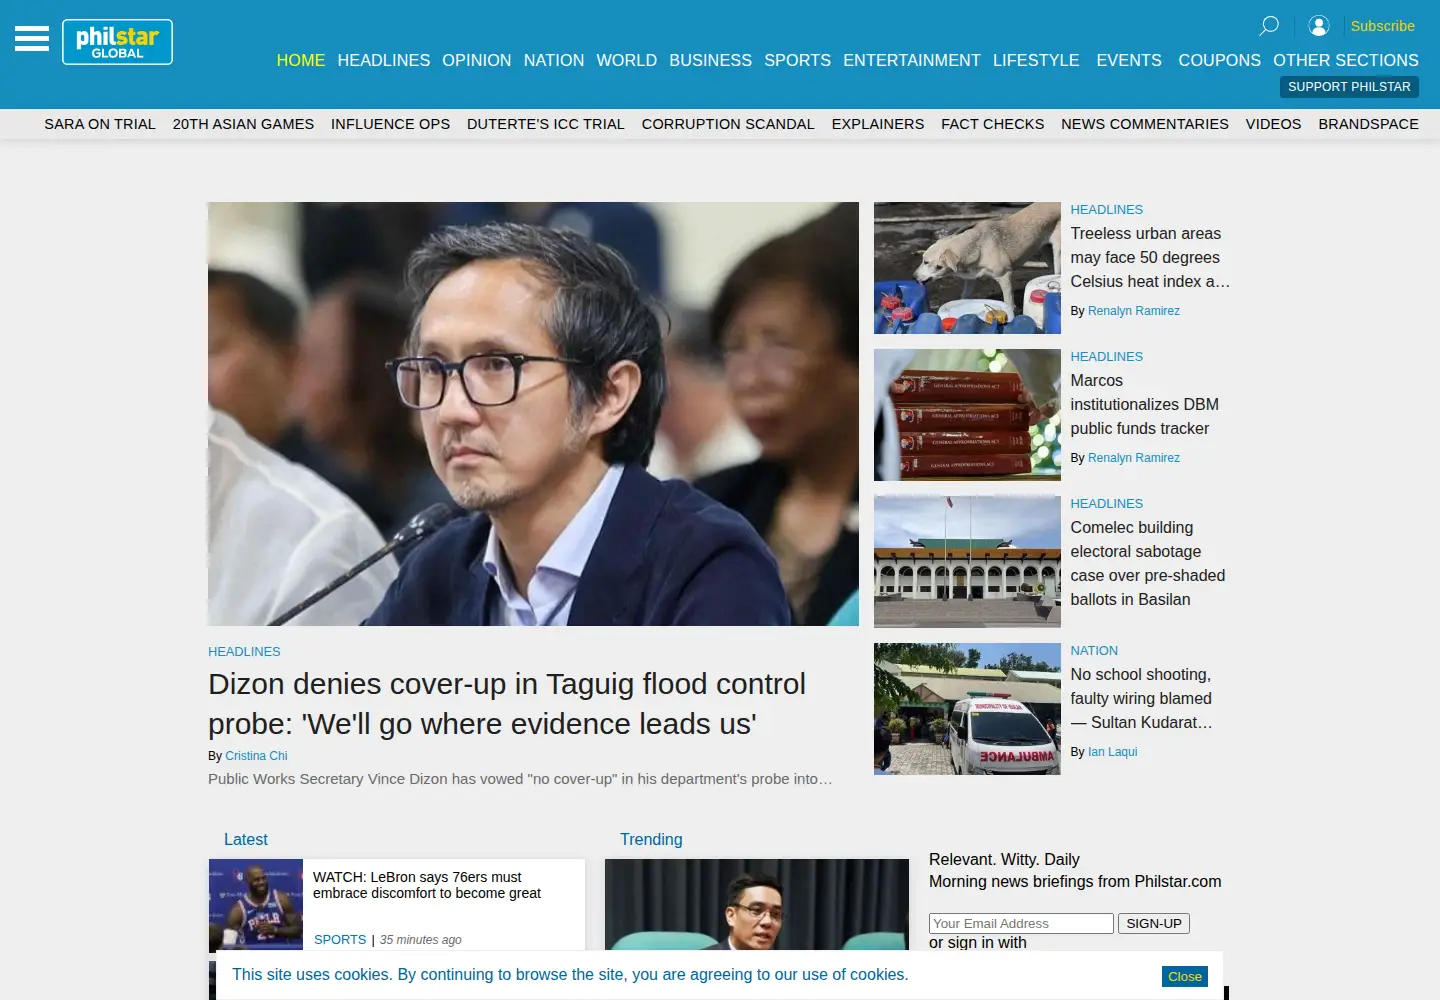Open the Dizon denies cover-up headline
The width and height of the screenshot is (1440, 1000).
pos(507,704)
